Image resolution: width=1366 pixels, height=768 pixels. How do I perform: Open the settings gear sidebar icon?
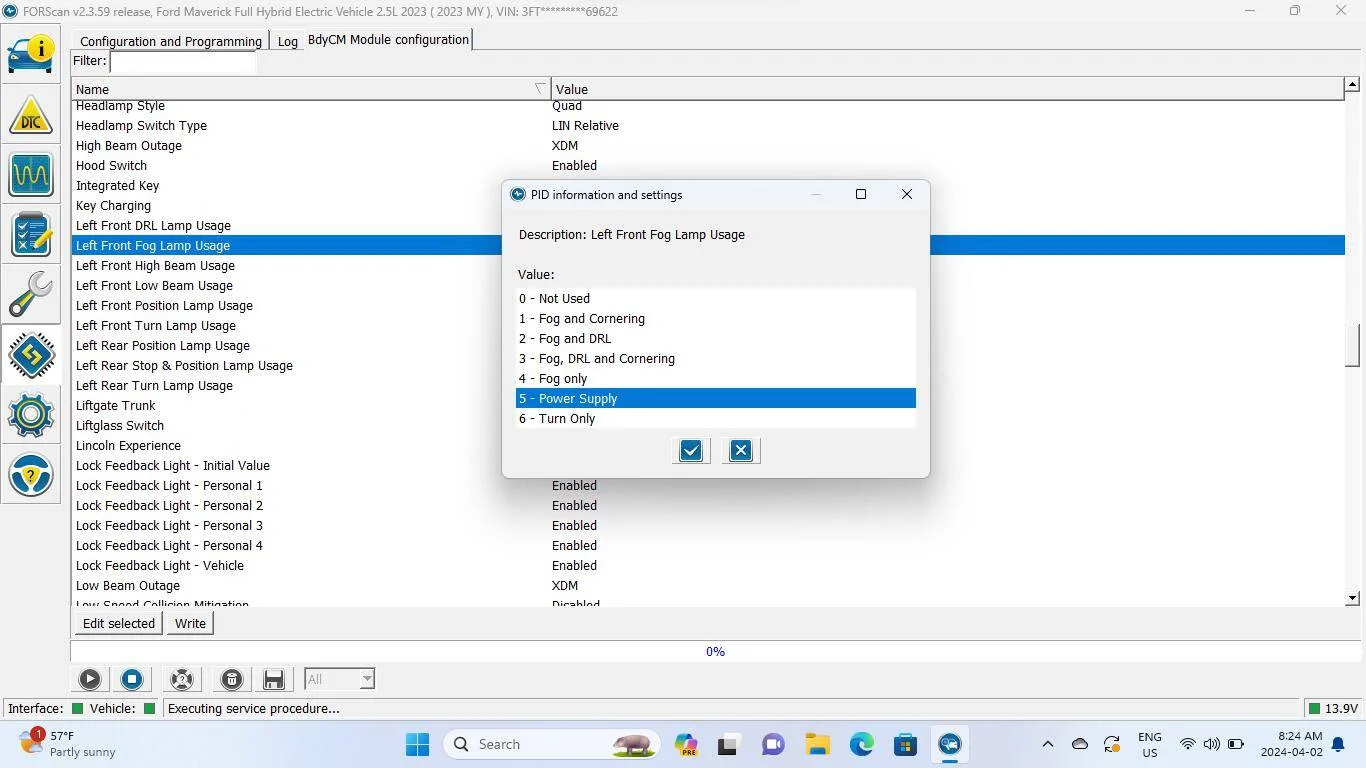click(x=31, y=414)
